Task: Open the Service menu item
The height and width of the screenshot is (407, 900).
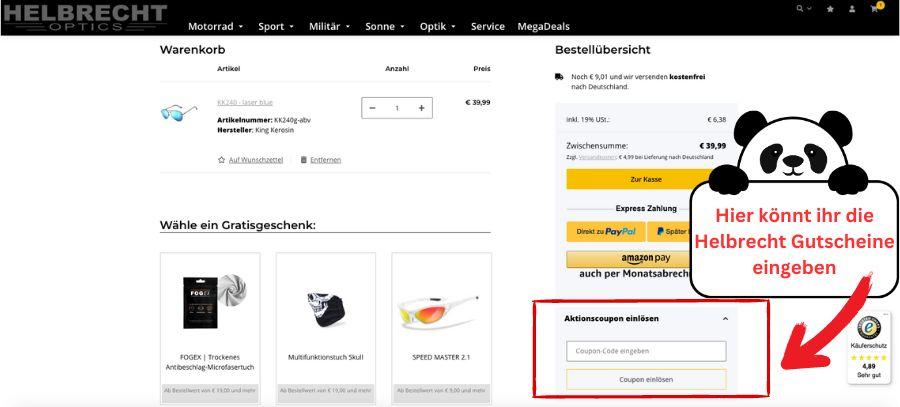Action: pos(487,26)
